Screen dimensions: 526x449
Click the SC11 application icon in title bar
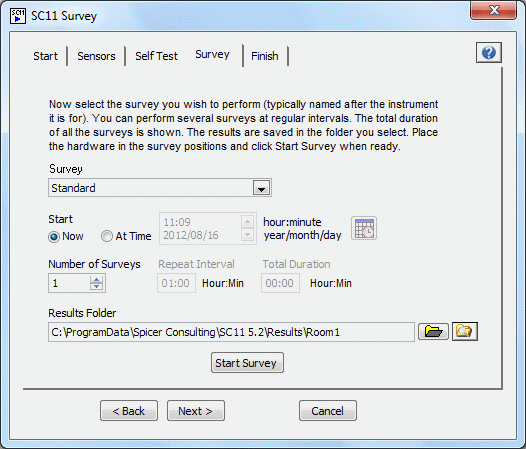pyautogui.click(x=18, y=16)
